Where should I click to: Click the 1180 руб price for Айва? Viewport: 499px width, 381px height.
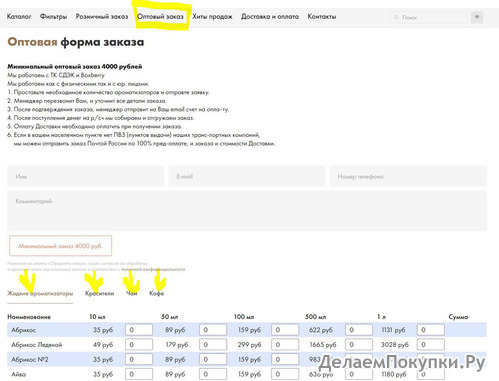(x=394, y=374)
